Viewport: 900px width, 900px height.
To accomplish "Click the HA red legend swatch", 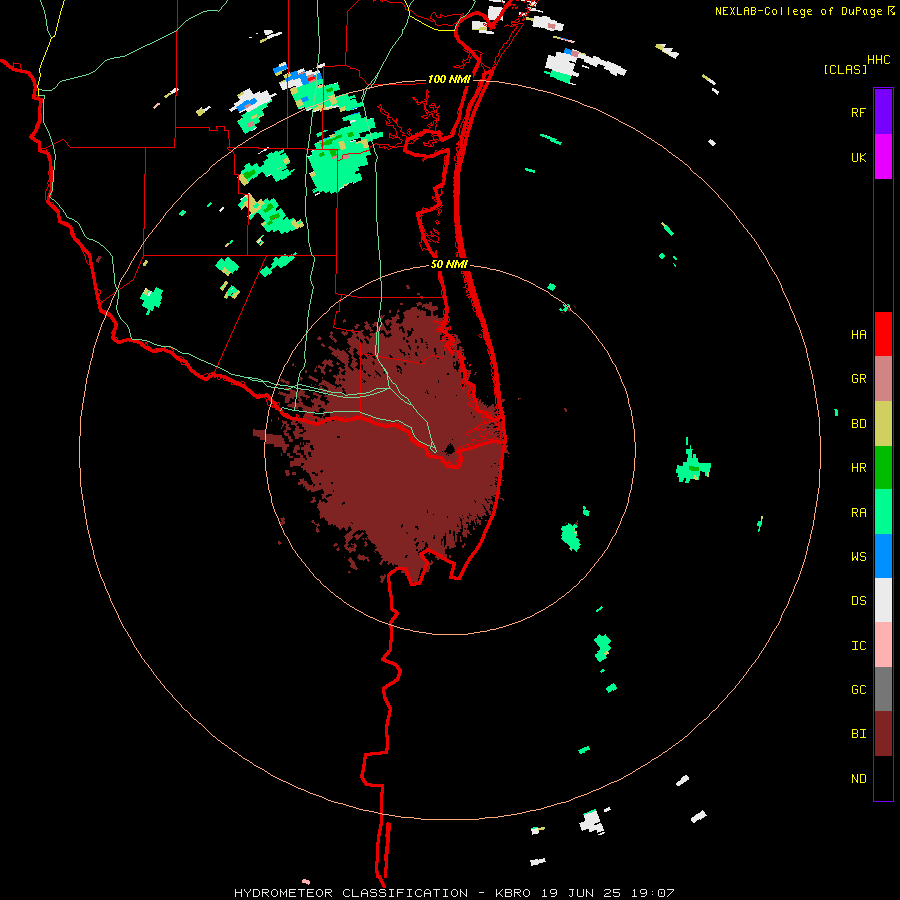I will [883, 334].
